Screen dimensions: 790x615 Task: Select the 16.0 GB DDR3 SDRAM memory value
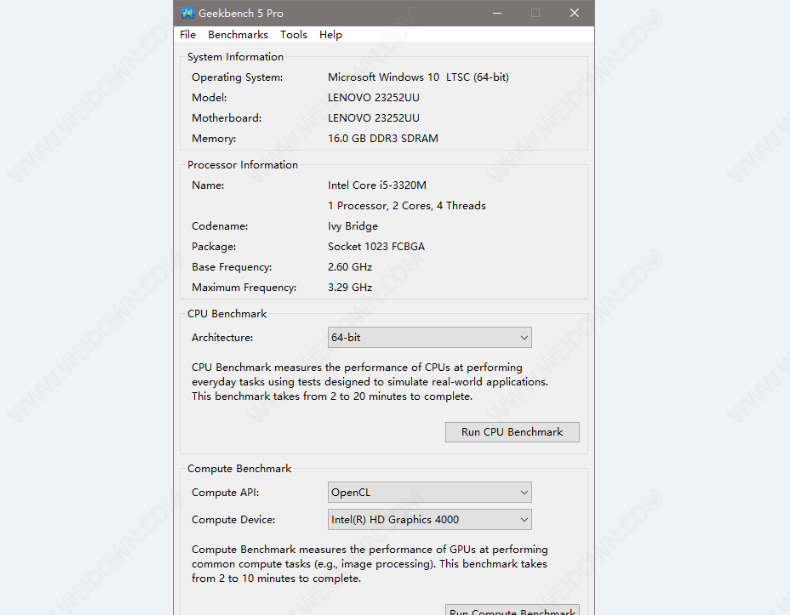point(383,138)
